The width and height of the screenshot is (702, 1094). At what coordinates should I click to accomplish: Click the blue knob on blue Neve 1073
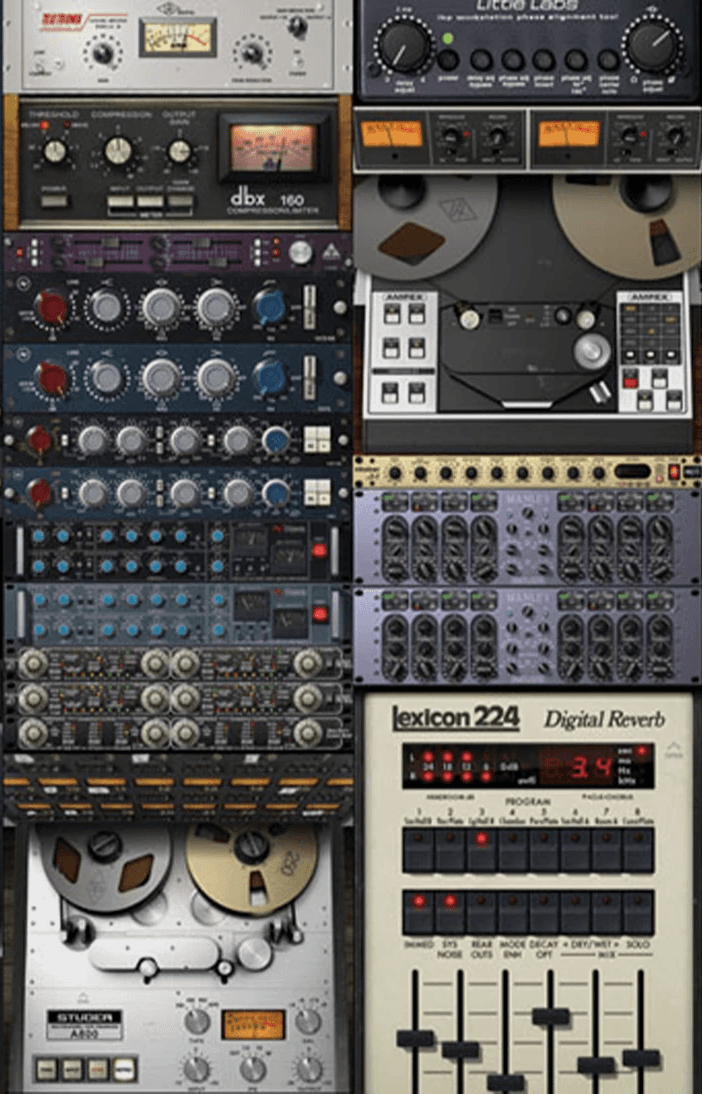tap(269, 377)
